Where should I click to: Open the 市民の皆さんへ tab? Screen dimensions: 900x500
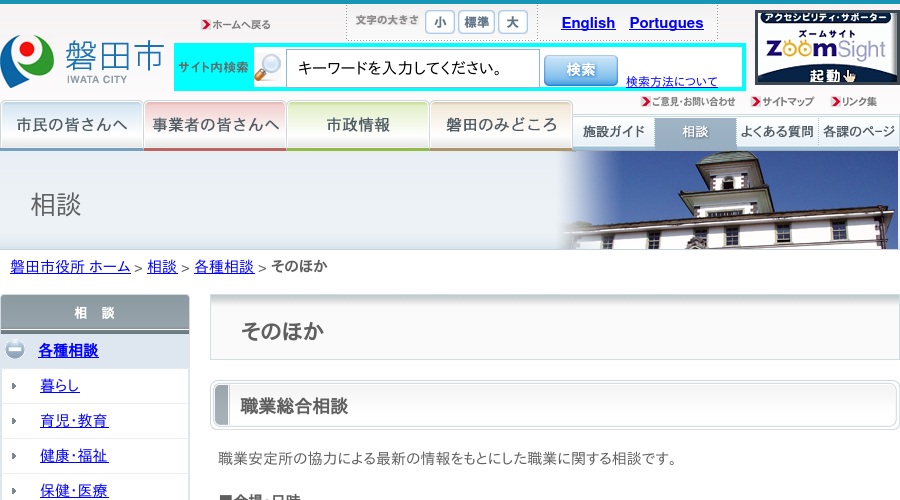72,125
